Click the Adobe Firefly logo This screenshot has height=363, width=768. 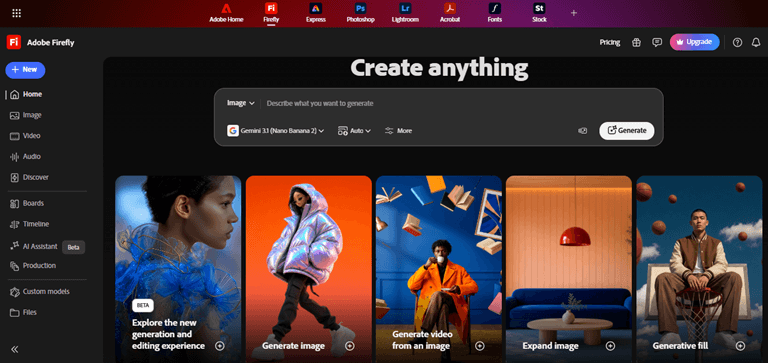[x=14, y=42]
